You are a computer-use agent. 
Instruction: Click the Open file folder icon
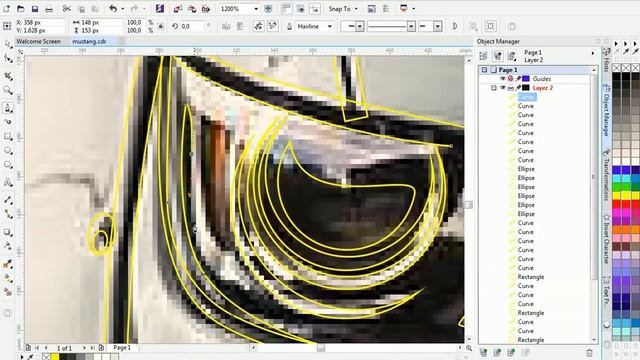[x=20, y=9]
